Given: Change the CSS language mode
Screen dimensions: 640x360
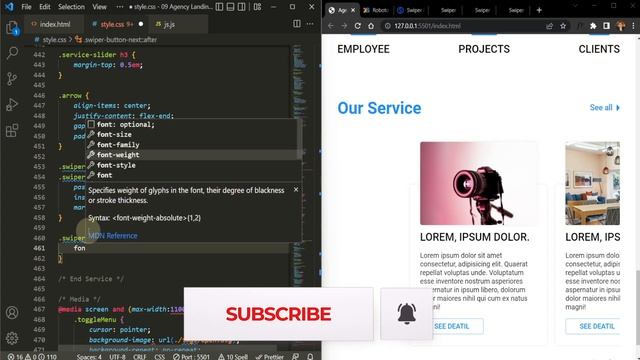Looking at the screenshot, I should [160, 356].
